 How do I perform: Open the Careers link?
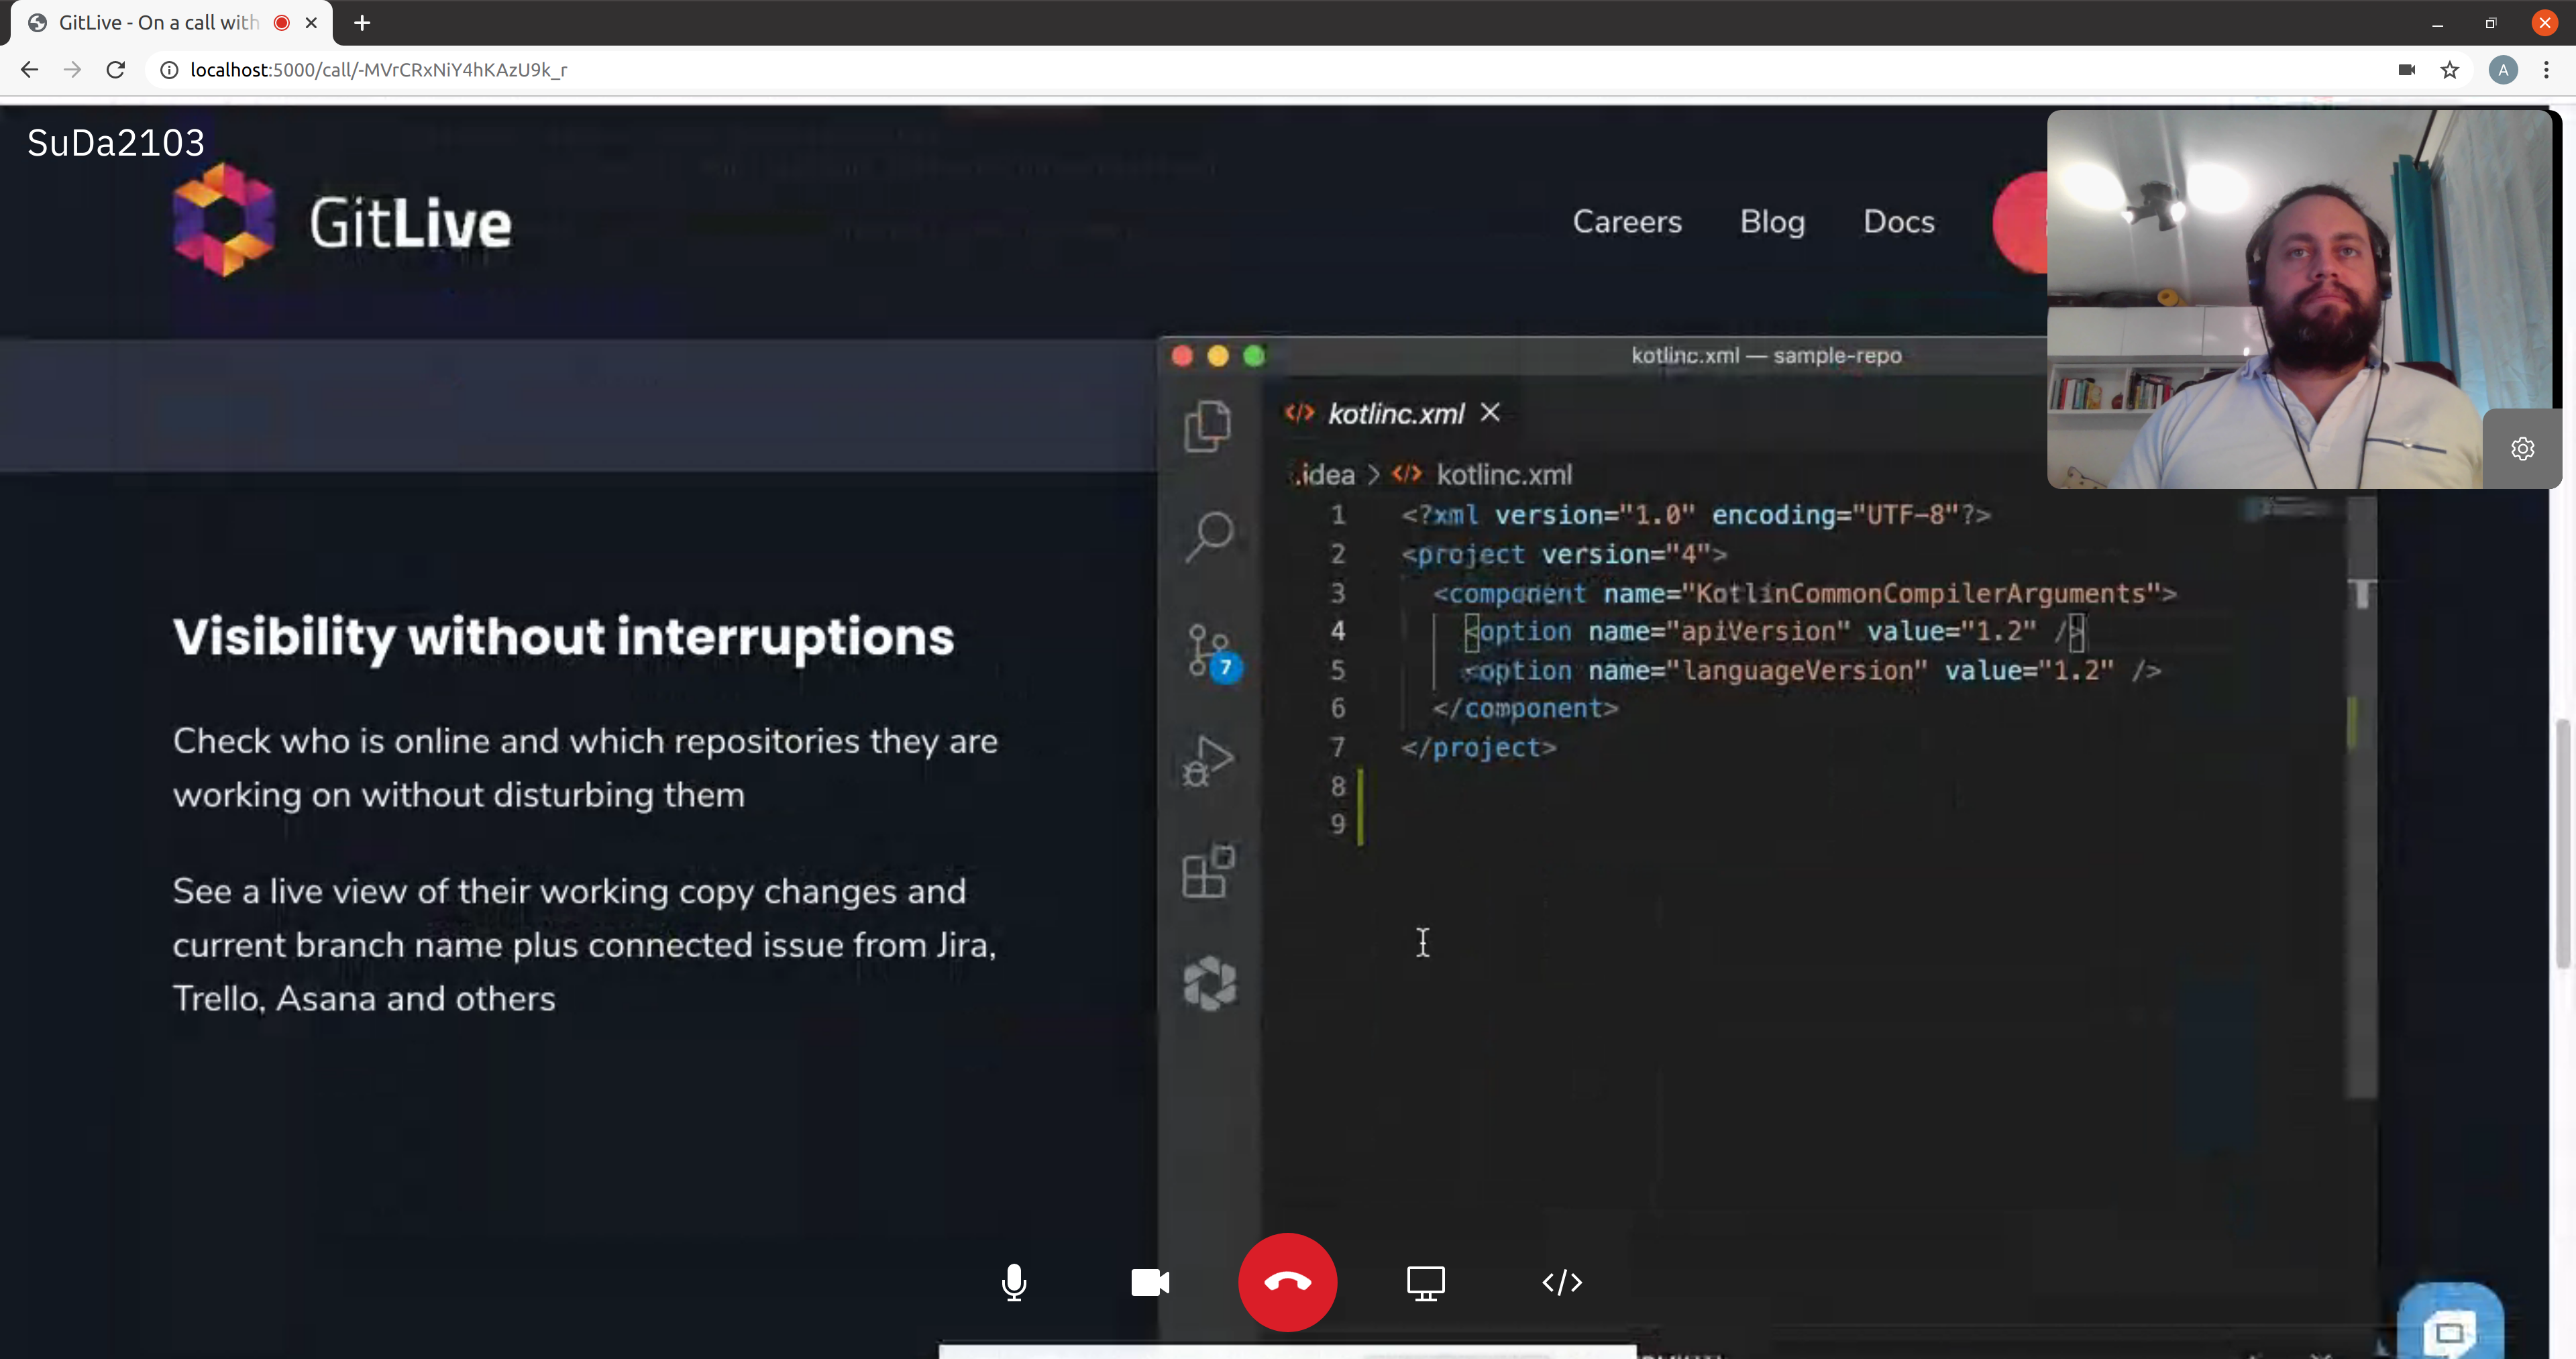(1627, 222)
